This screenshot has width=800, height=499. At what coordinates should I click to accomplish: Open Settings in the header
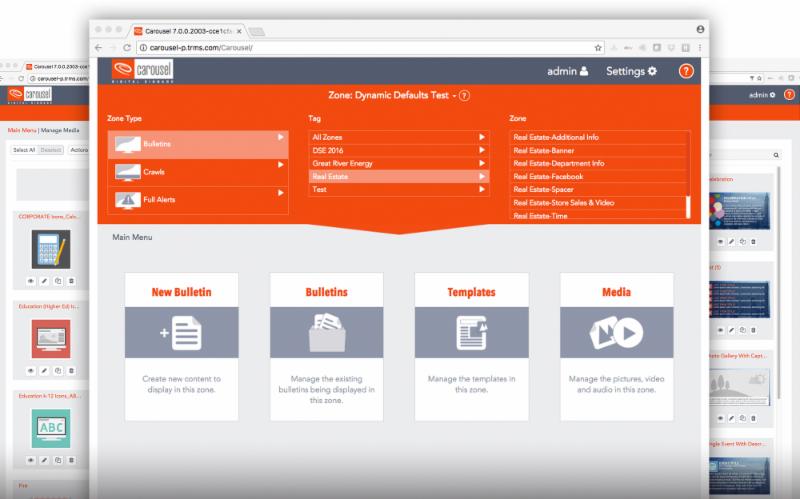point(631,71)
